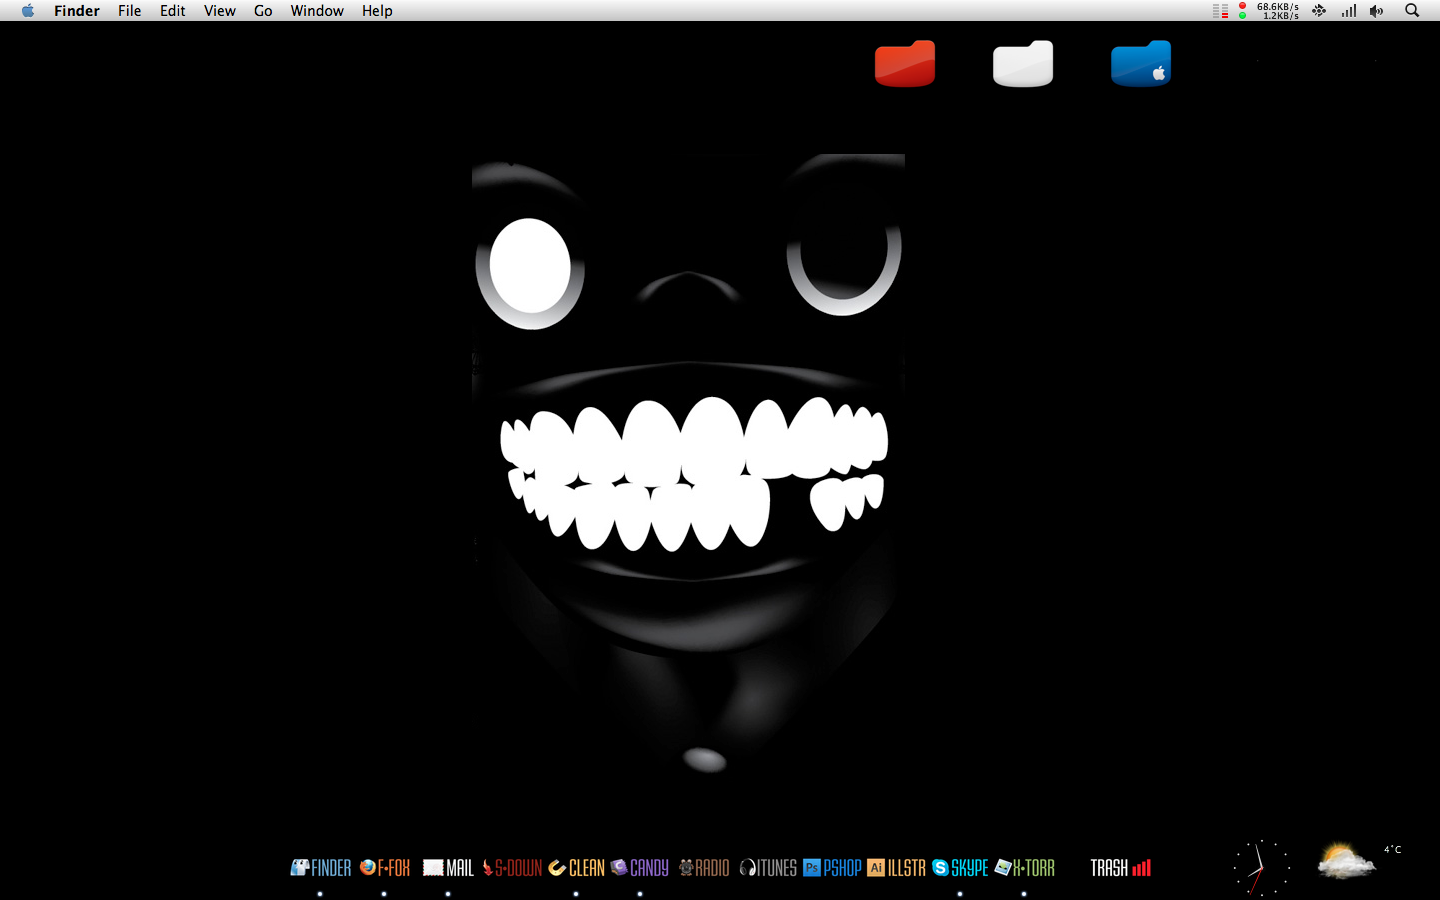Open Spotlight search magnifier
This screenshot has width=1440, height=900.
1412,11
